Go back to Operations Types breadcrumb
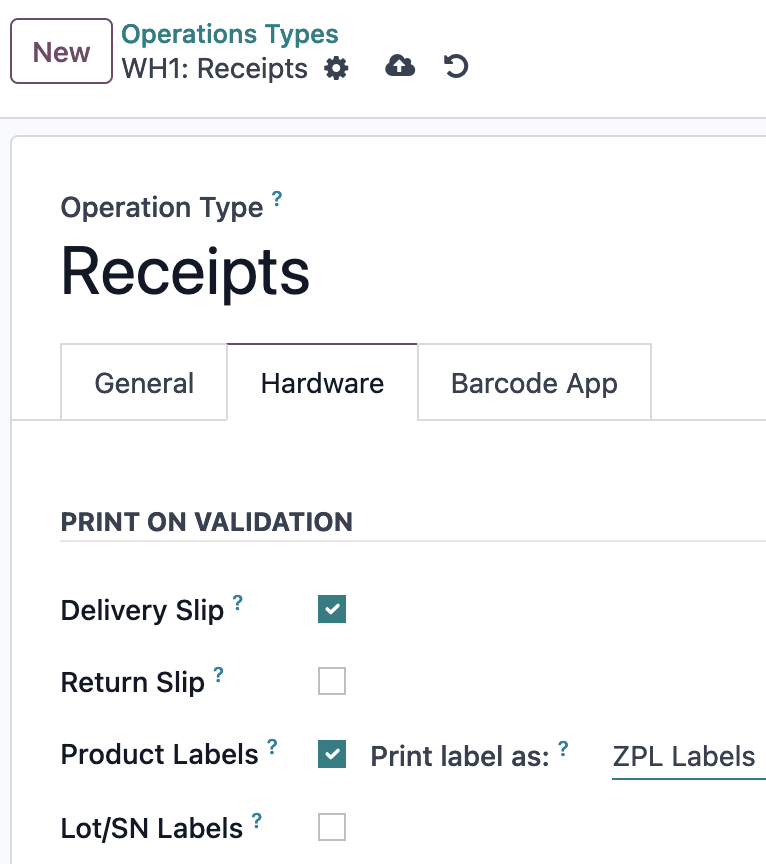The image size is (766, 864). coord(229,34)
